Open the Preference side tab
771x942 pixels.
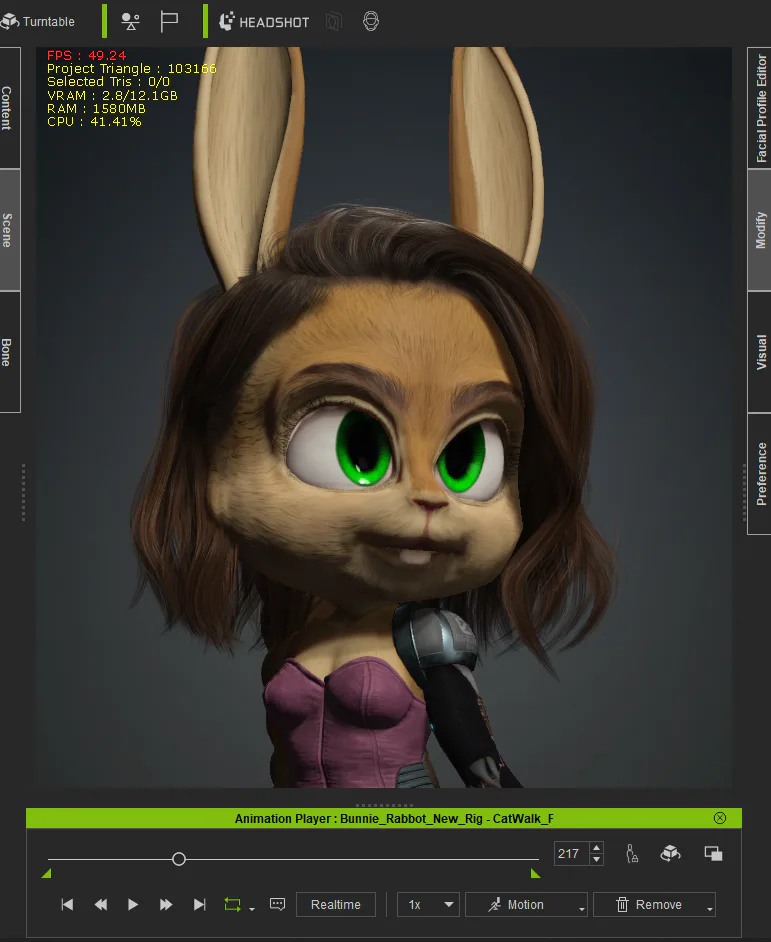760,474
